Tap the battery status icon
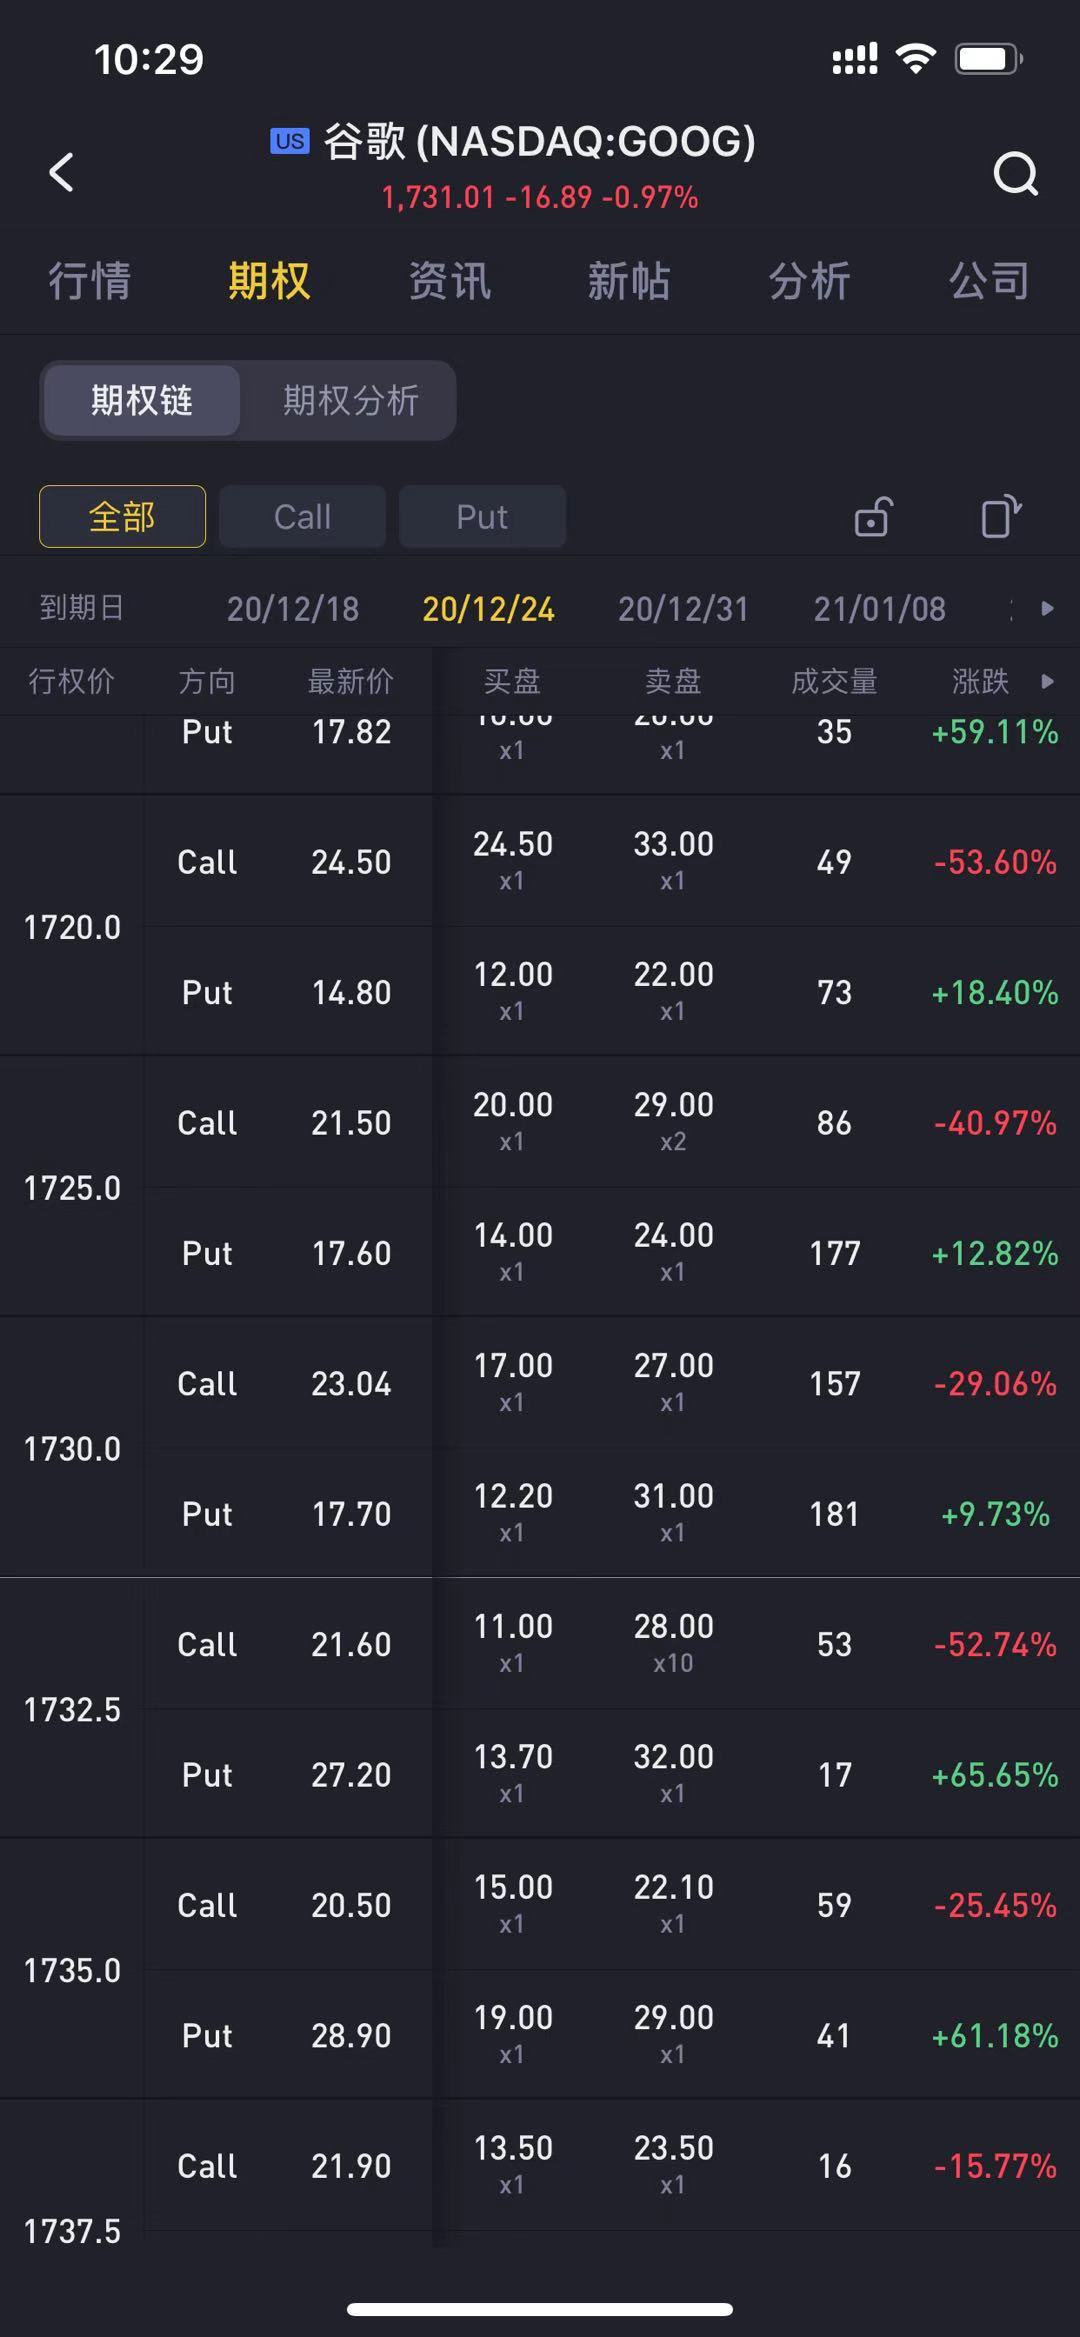Viewport: 1080px width, 2337px height. [988, 59]
